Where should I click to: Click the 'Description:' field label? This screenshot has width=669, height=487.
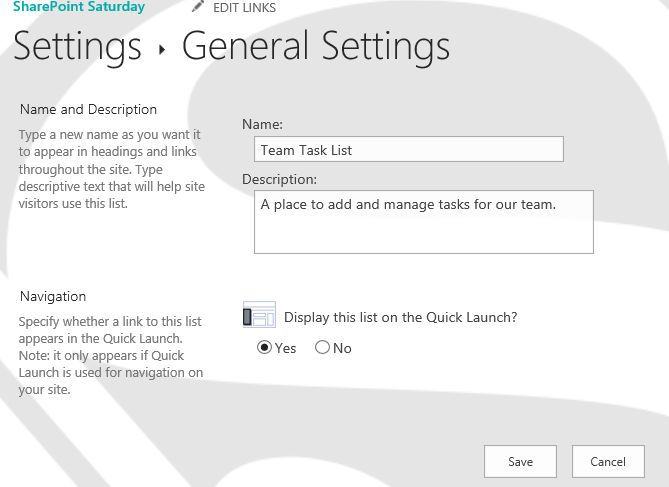coord(279,179)
